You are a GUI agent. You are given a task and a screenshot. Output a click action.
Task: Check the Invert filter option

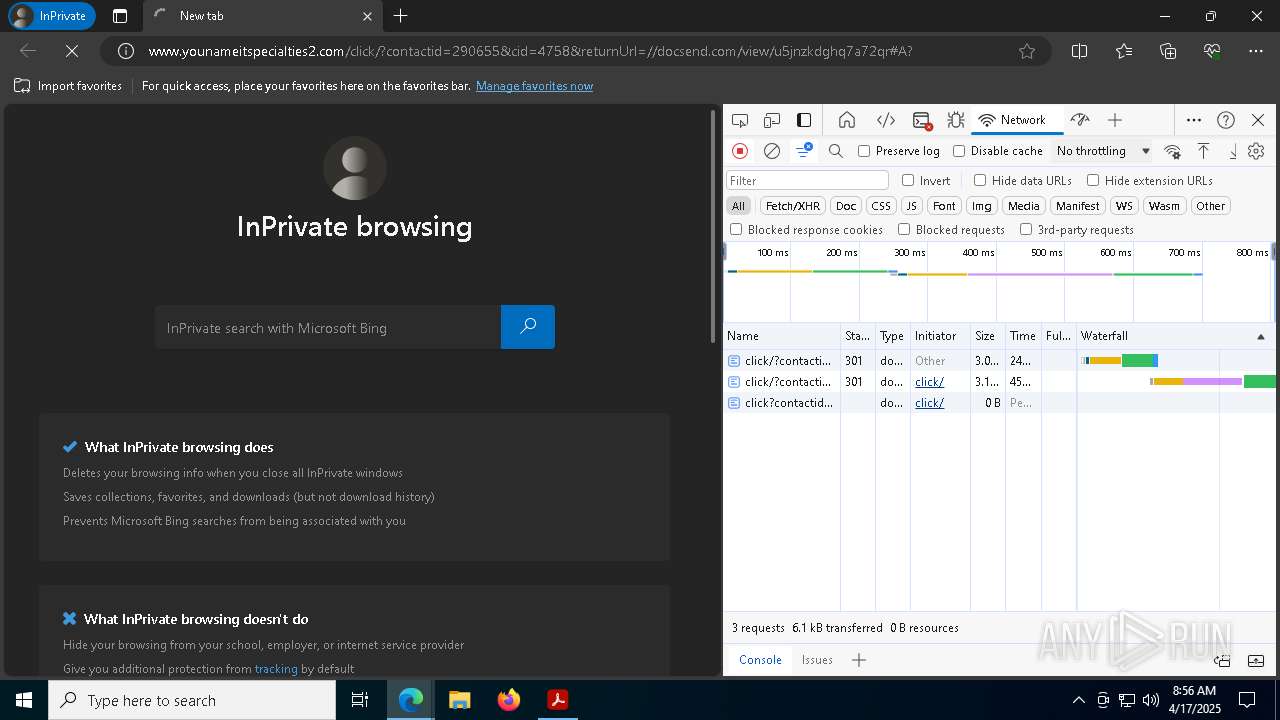pos(908,180)
